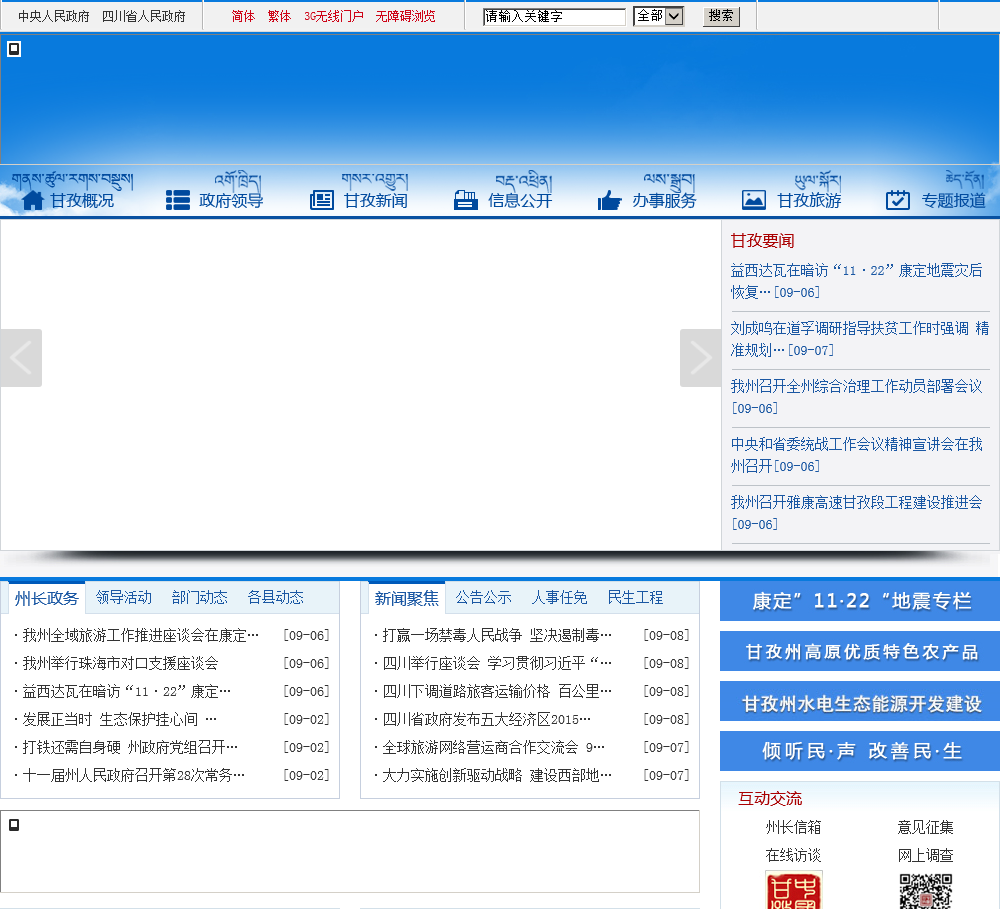Click the thumbs-up icon beside 办事服务
Screen dimensions: 1000x909
pyautogui.click(x=610, y=200)
